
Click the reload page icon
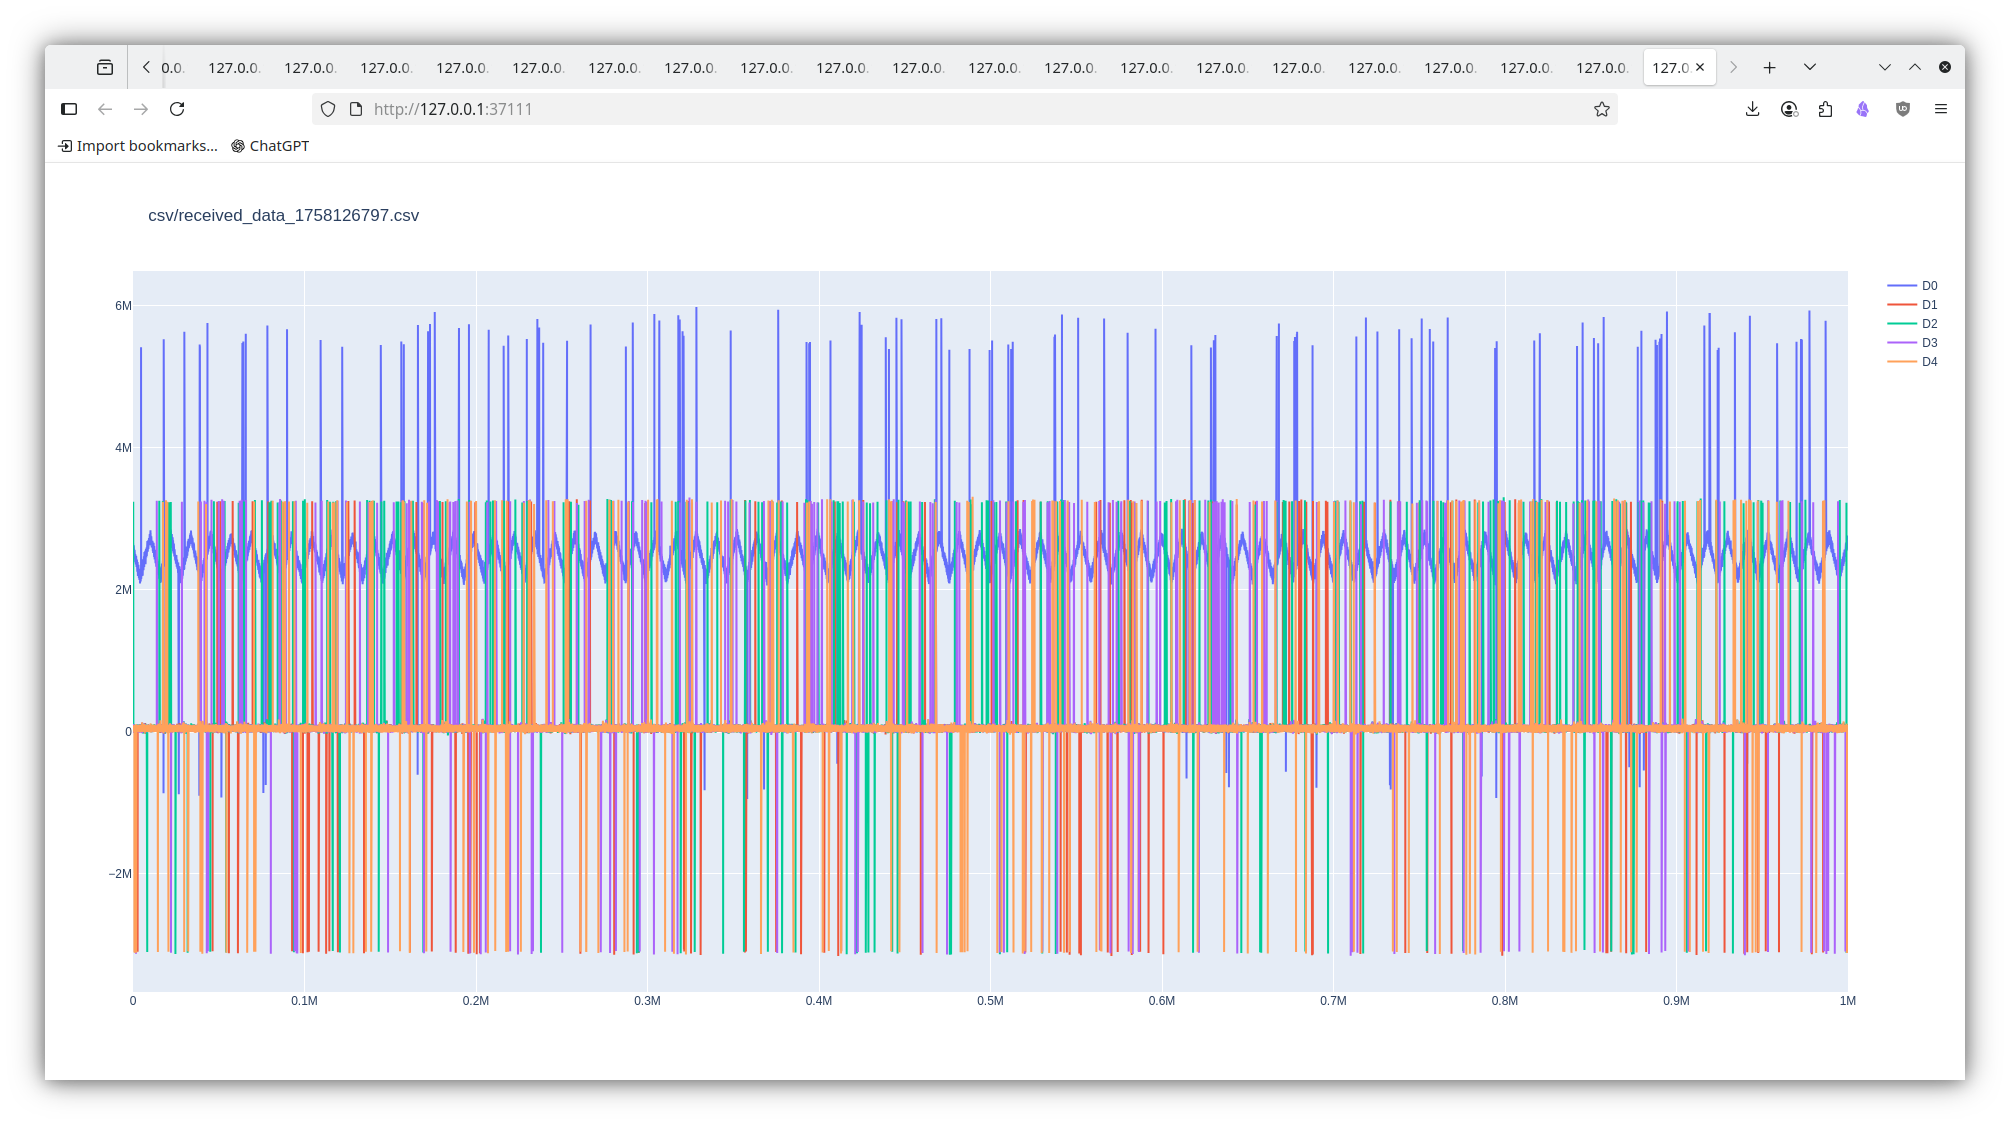point(177,109)
